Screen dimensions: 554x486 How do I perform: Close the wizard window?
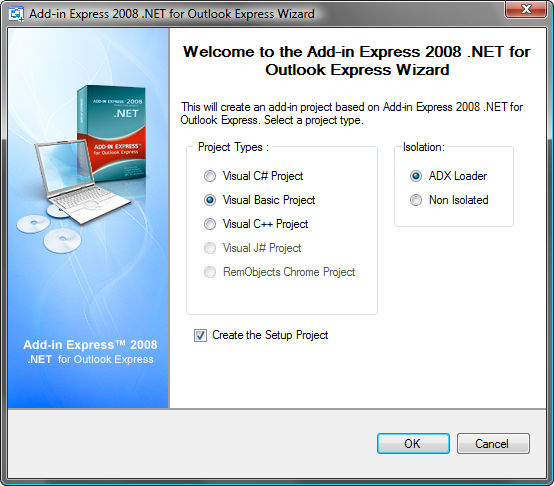pos(526,9)
